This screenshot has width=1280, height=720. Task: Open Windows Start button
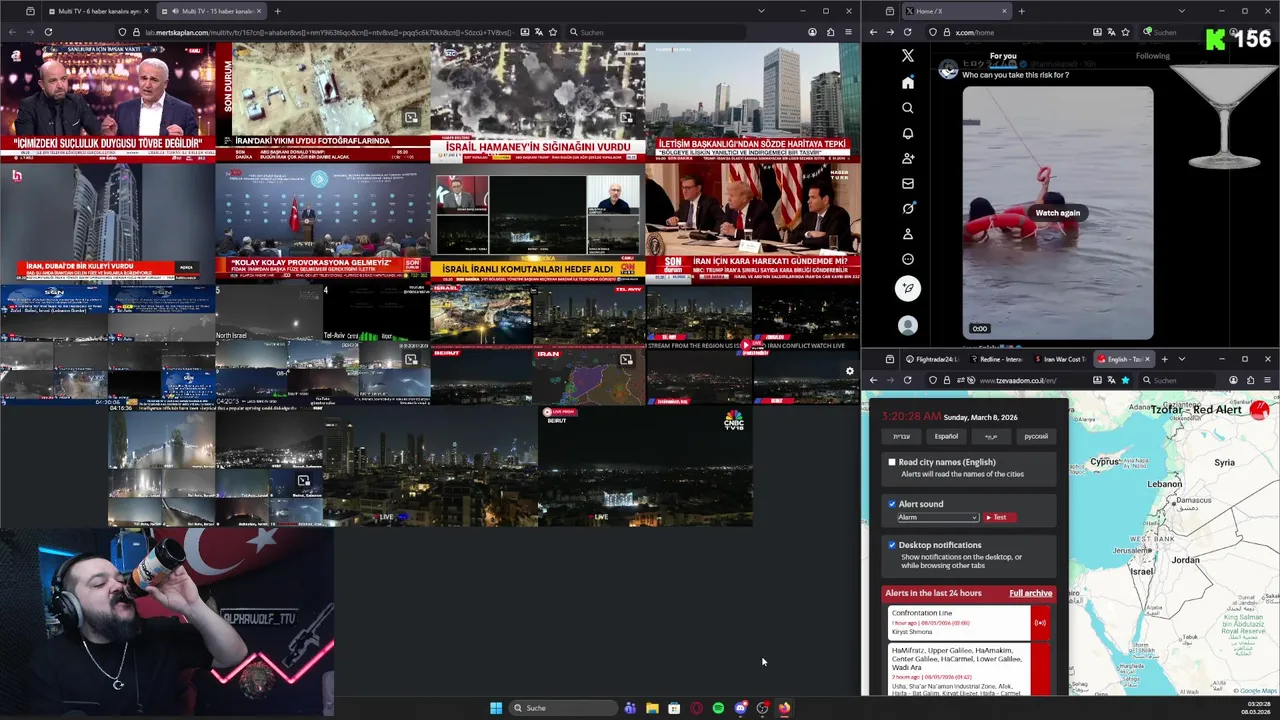point(496,708)
